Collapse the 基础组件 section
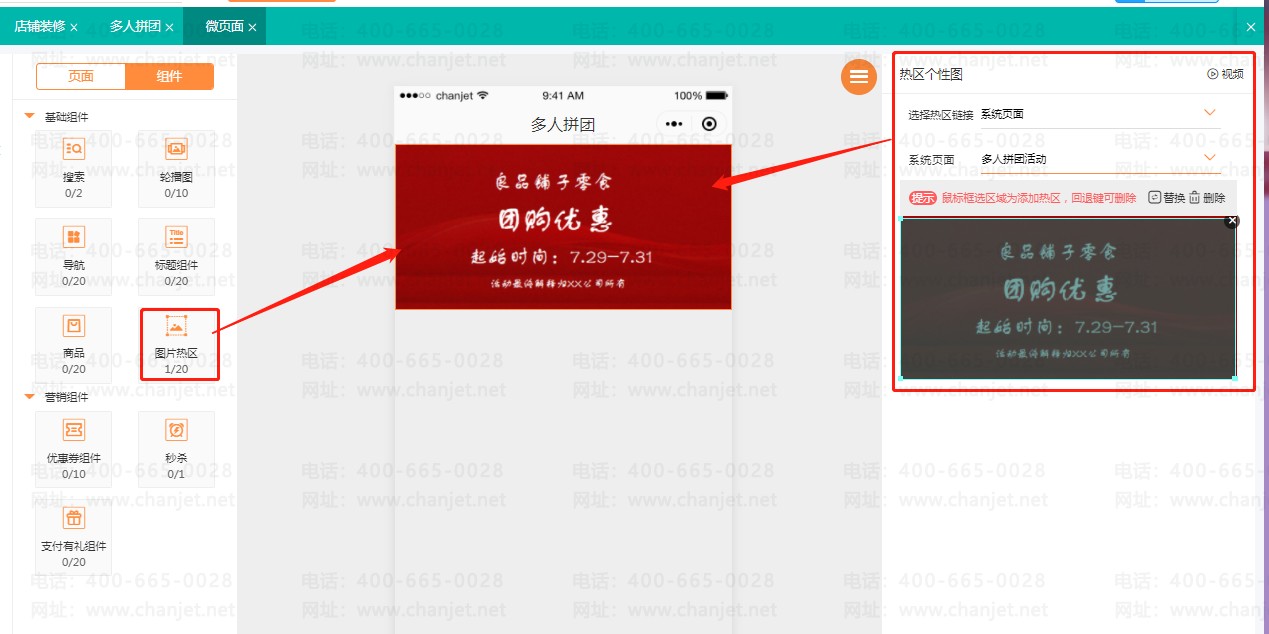Viewport: 1269px width, 634px height. 30,117
